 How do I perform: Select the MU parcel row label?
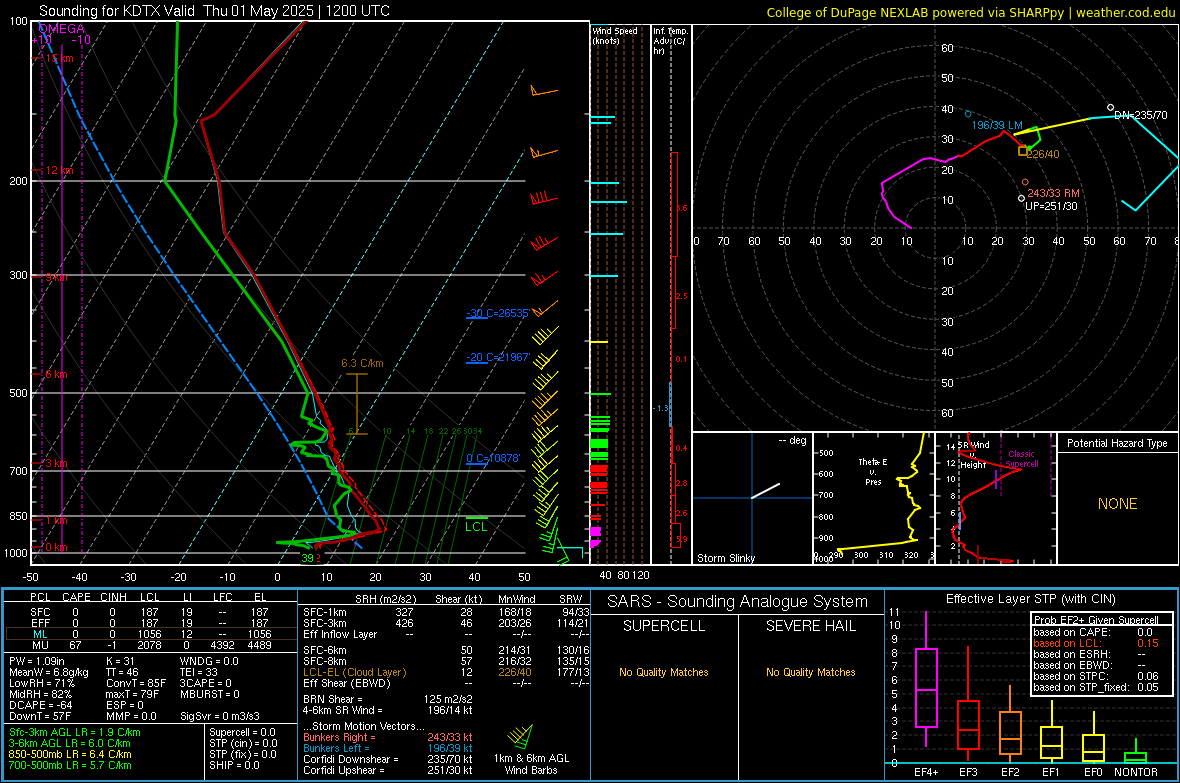point(41,645)
